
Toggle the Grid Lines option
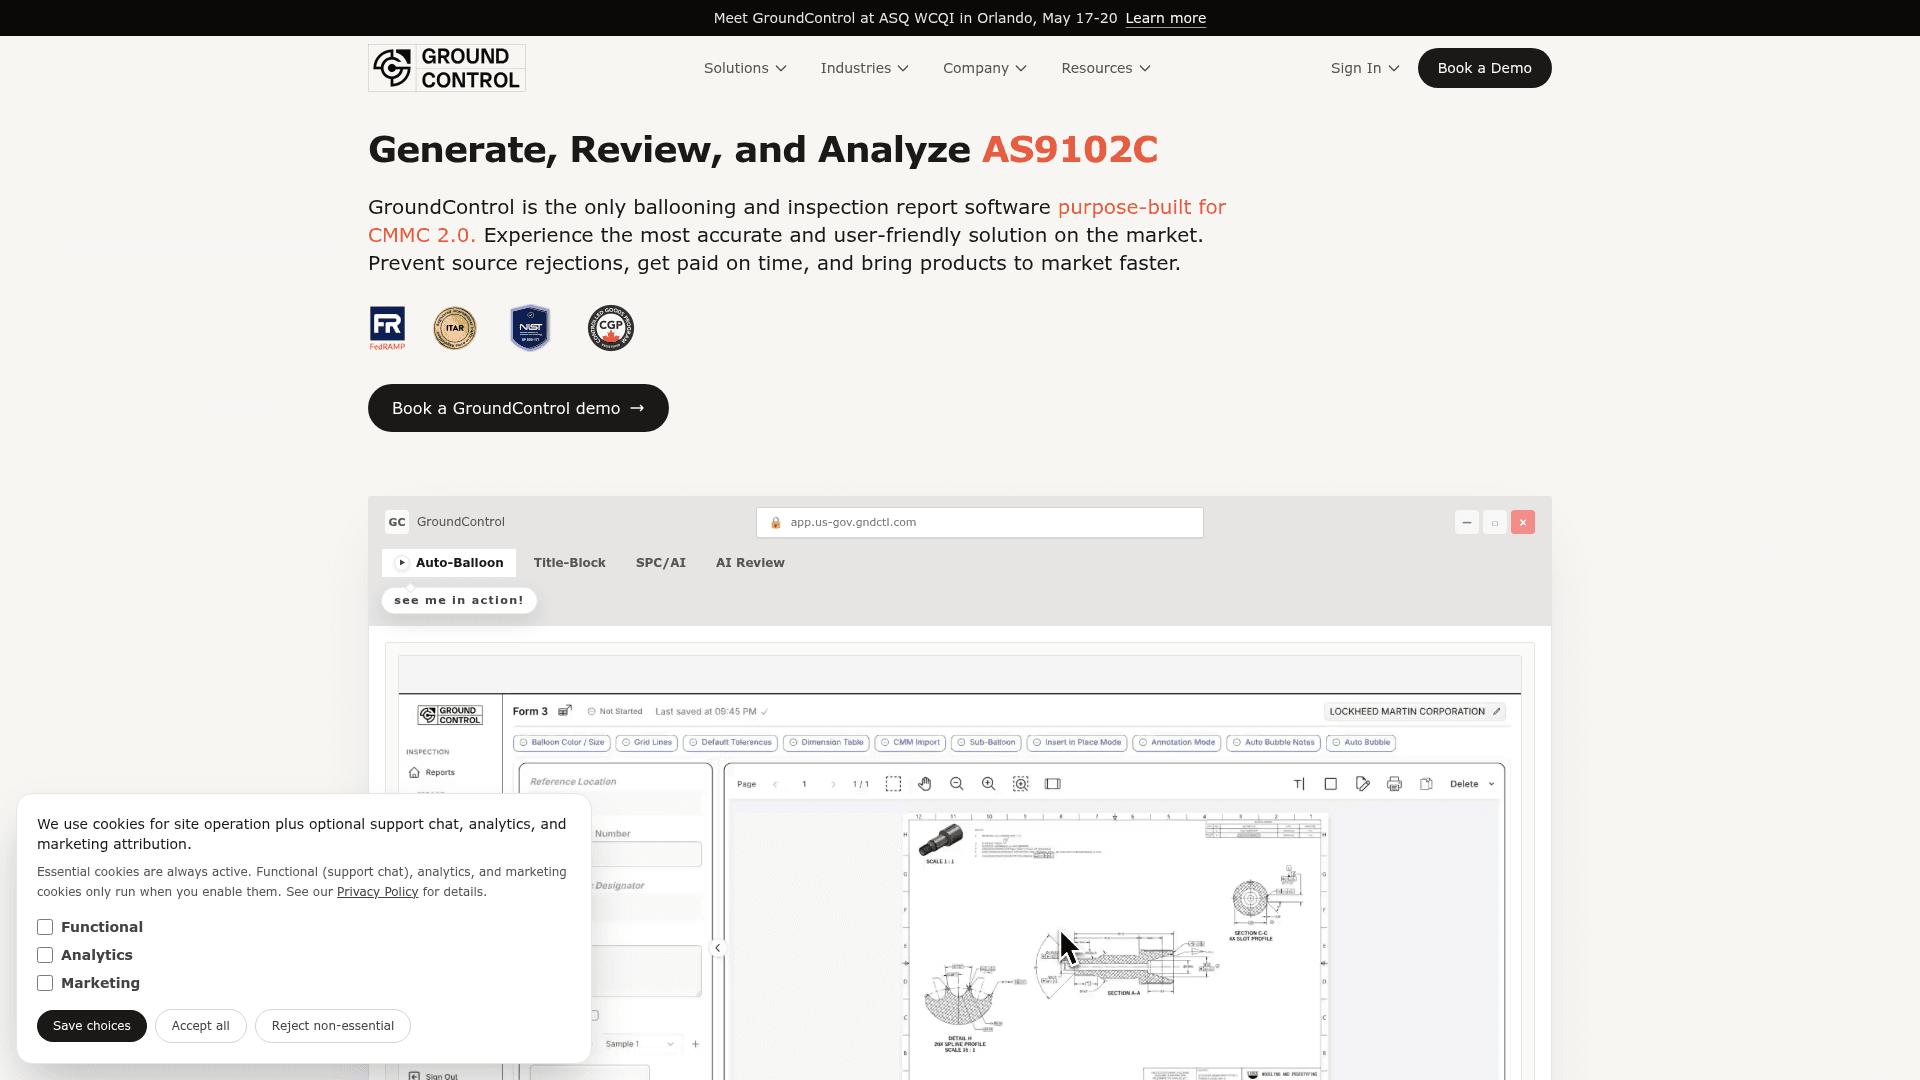[647, 743]
